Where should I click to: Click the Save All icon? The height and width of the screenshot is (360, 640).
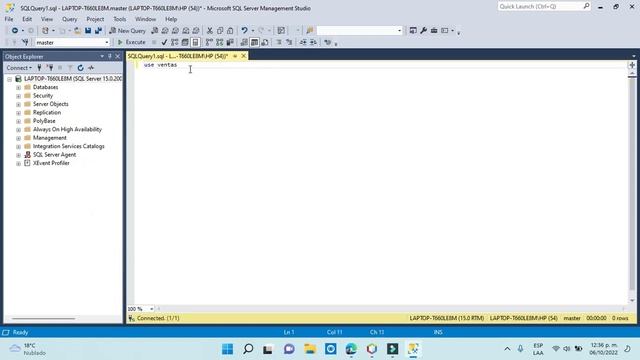[x=98, y=31]
